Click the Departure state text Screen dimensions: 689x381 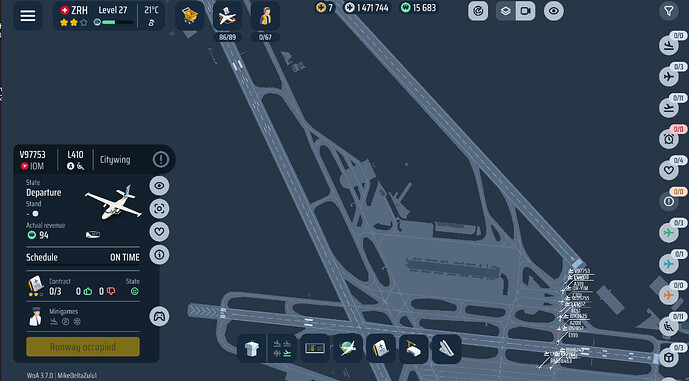point(44,192)
